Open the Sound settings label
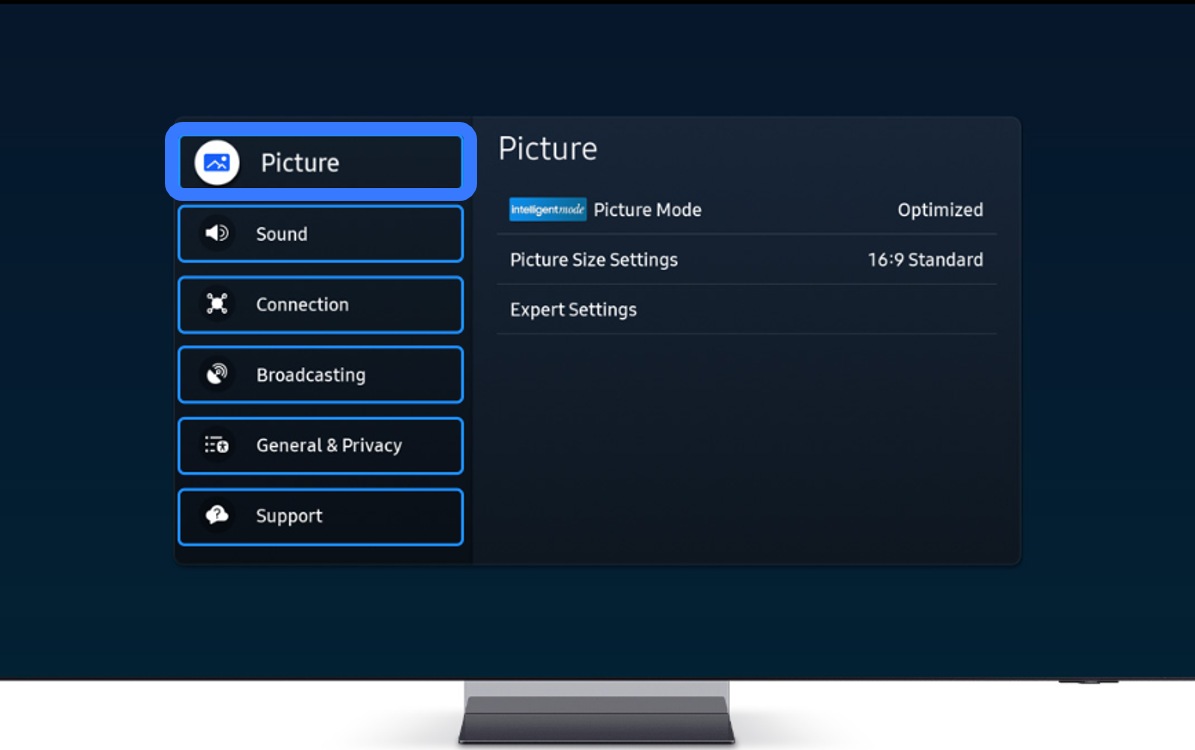 click(281, 234)
